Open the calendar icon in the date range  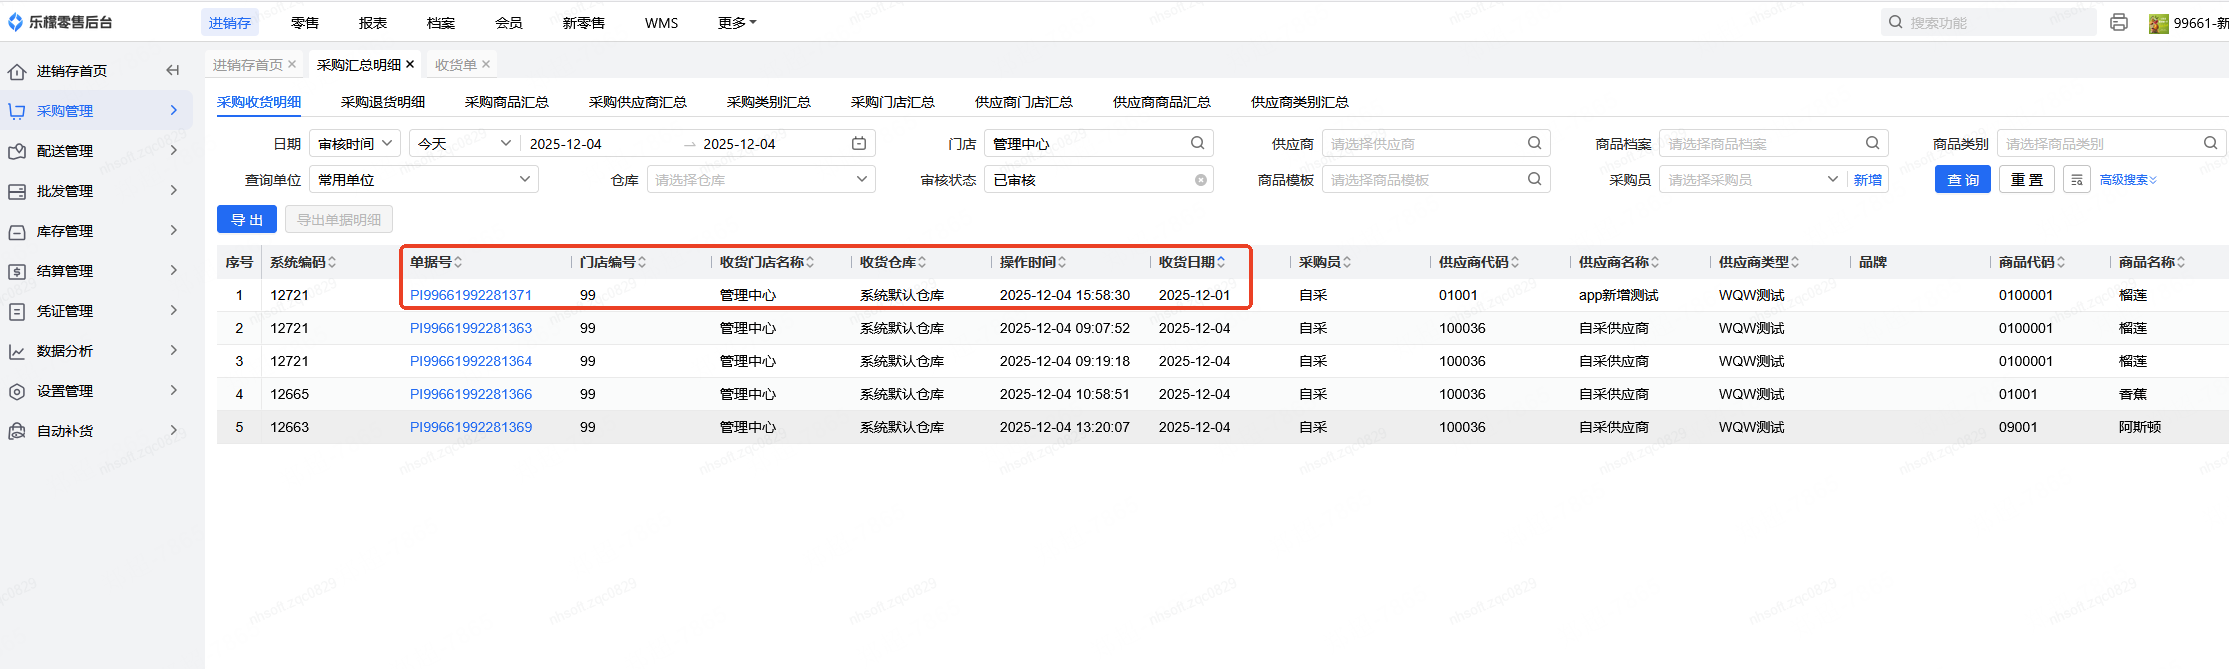coord(858,144)
